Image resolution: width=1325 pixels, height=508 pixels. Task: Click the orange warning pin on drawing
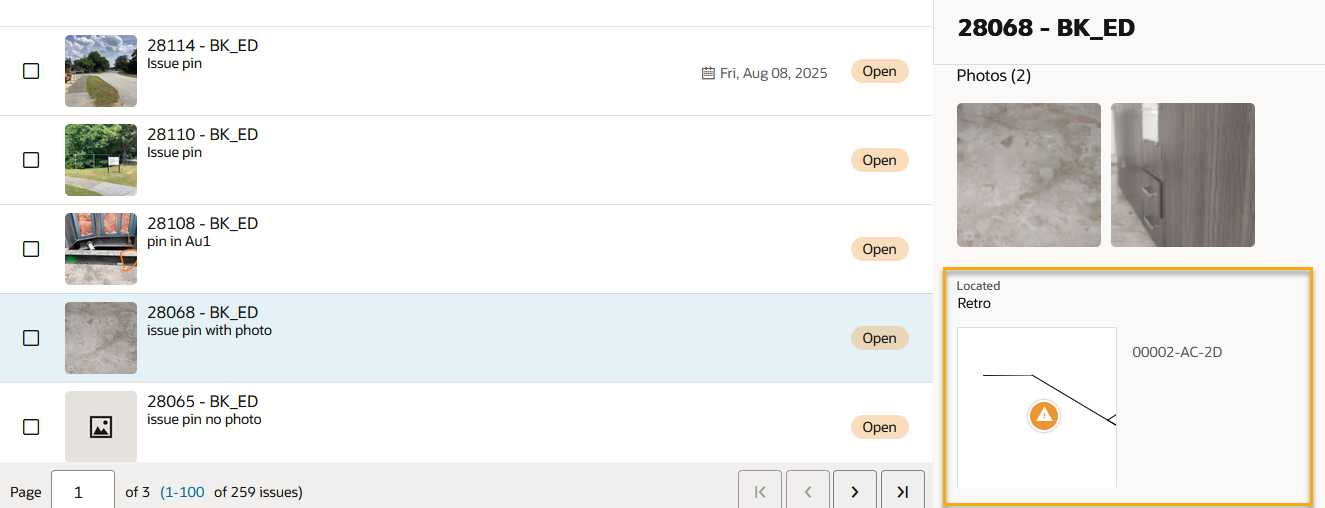tap(1044, 414)
